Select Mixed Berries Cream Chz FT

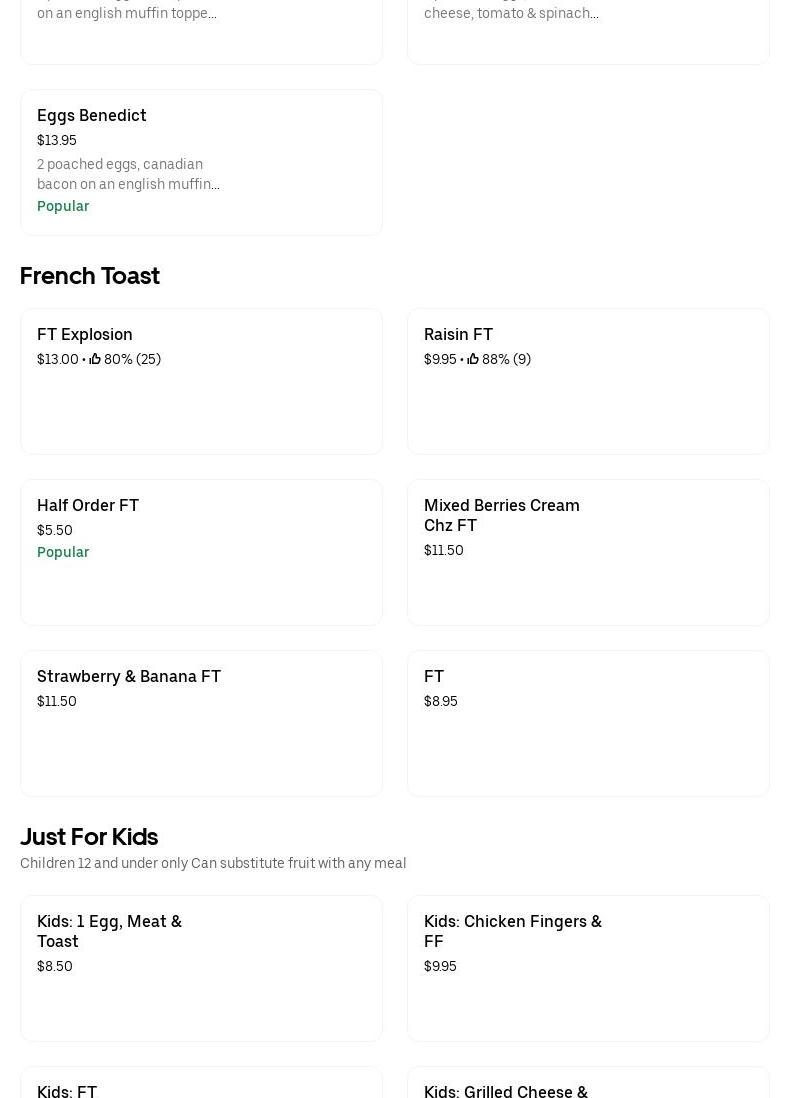click(588, 552)
